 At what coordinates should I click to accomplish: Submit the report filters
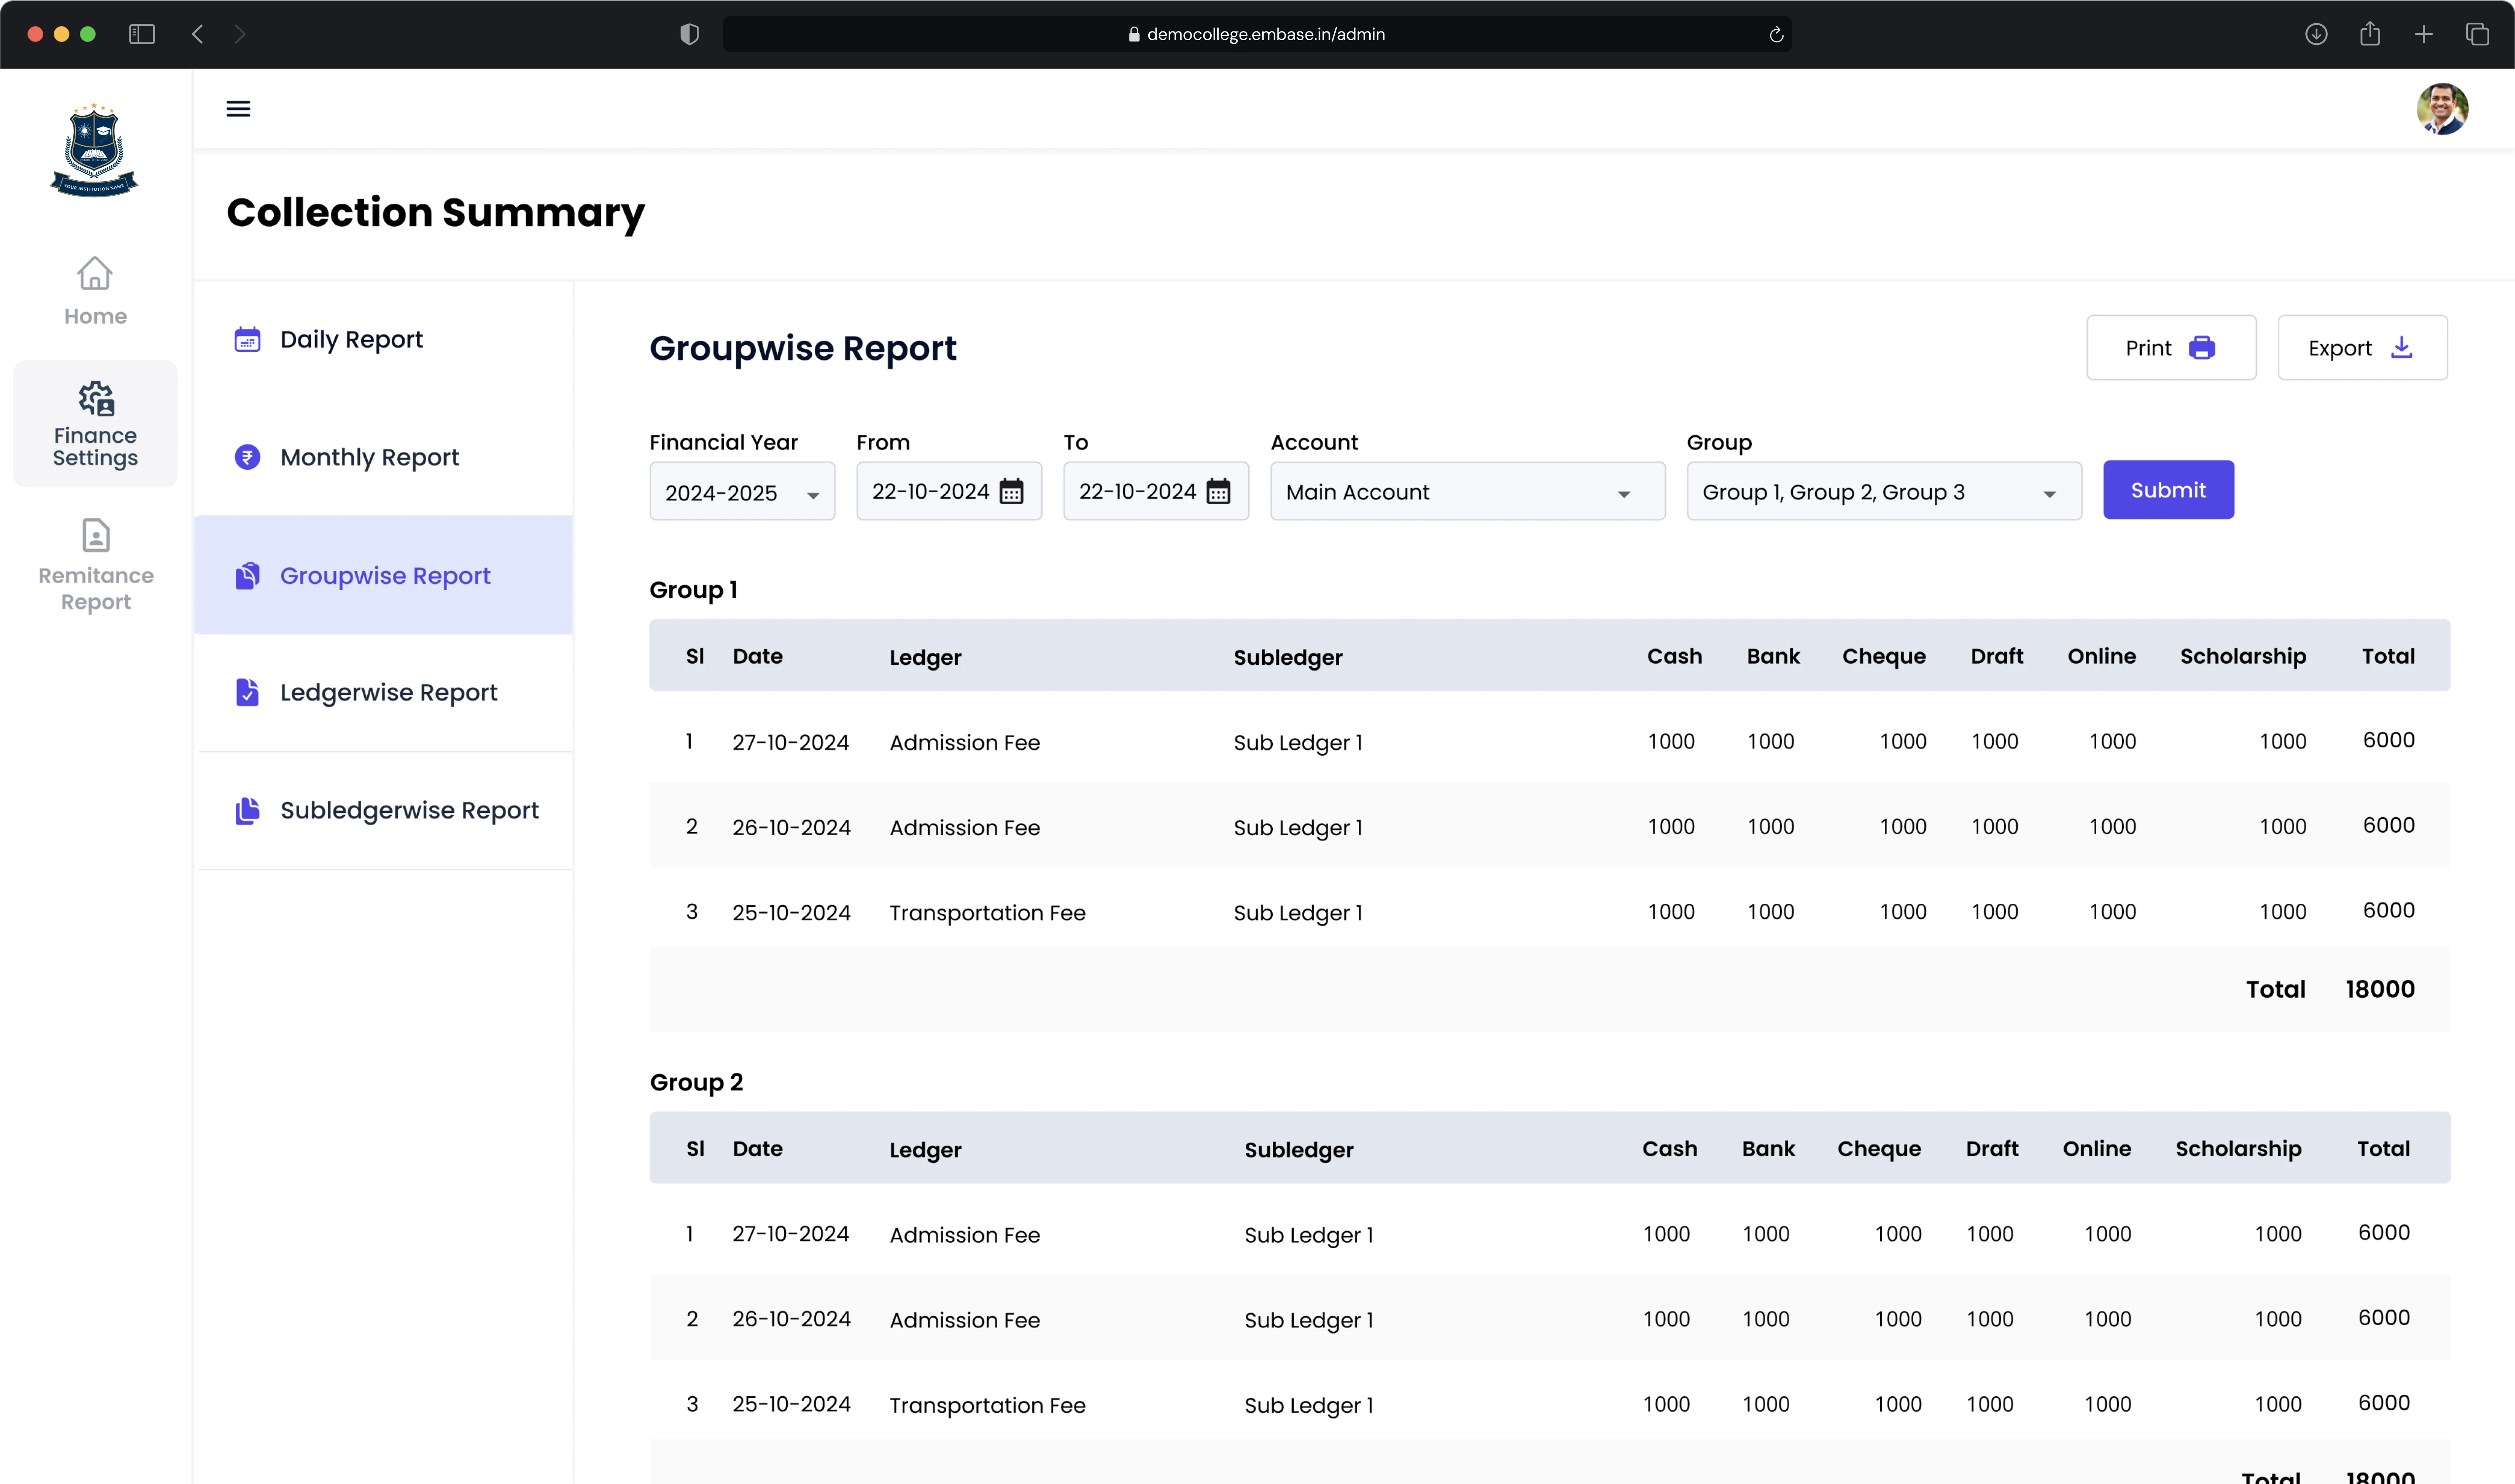coord(2168,490)
